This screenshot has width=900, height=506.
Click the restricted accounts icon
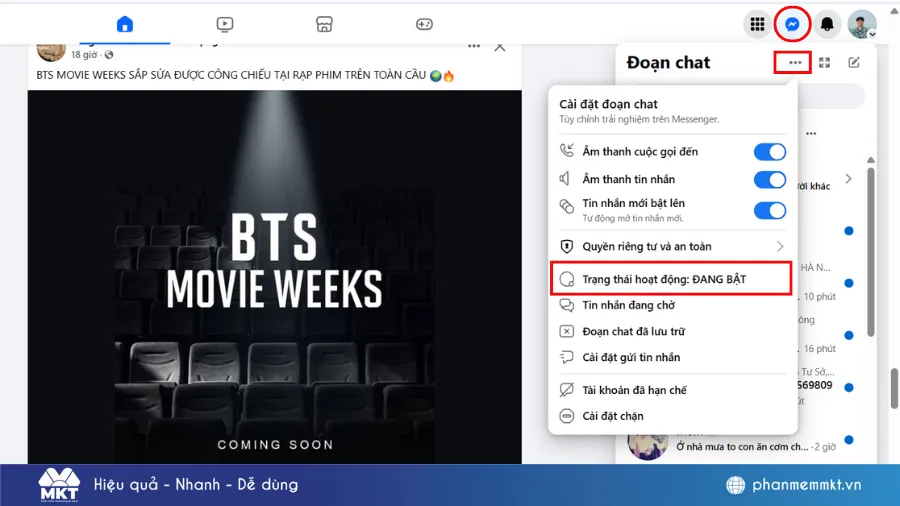[x=567, y=390]
